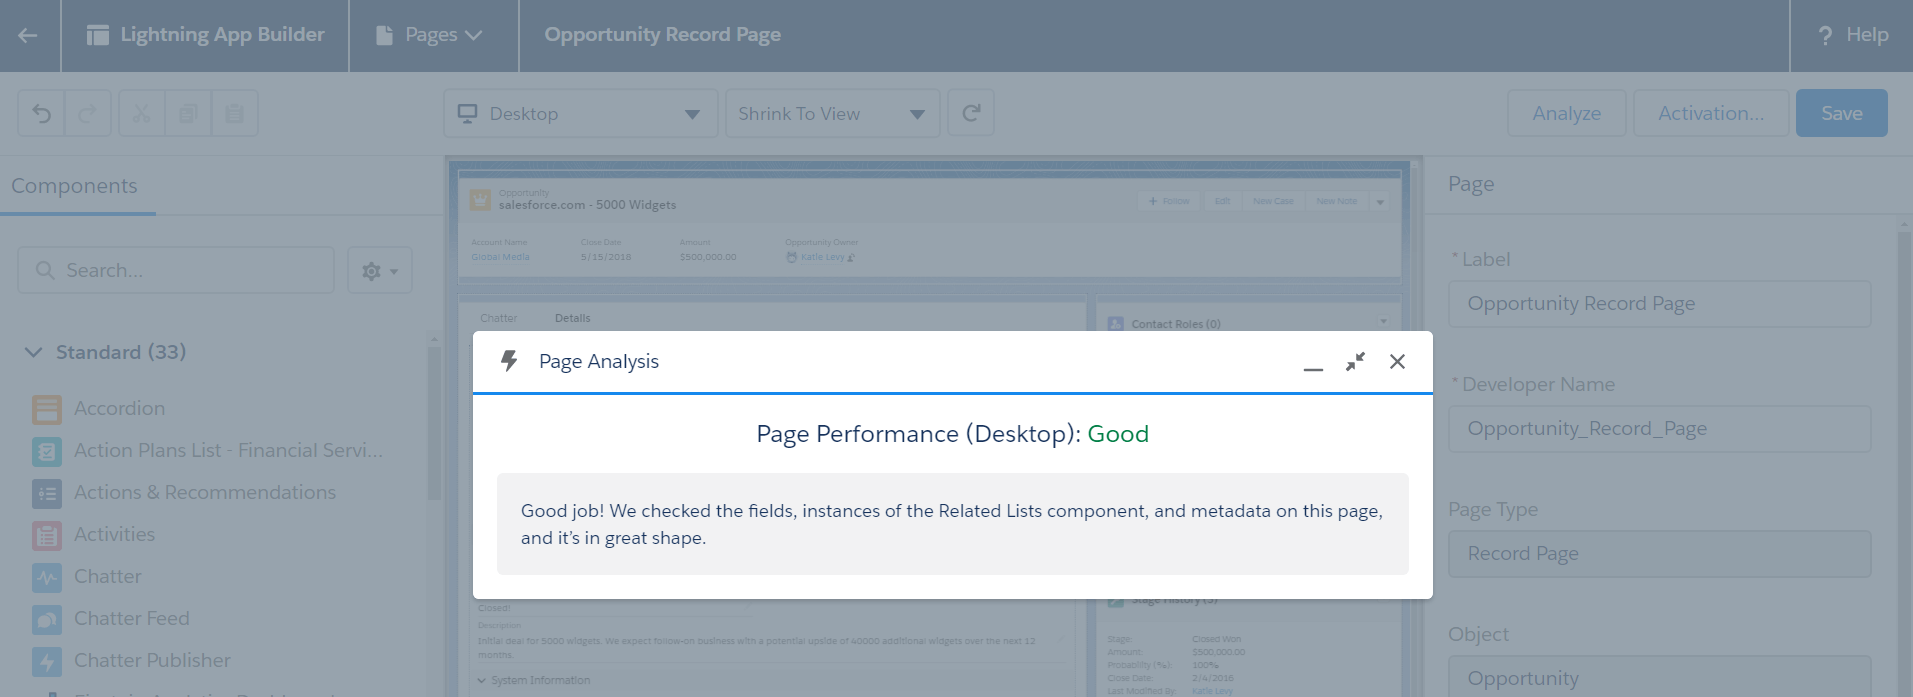Click the back arrow icon

coord(28,35)
